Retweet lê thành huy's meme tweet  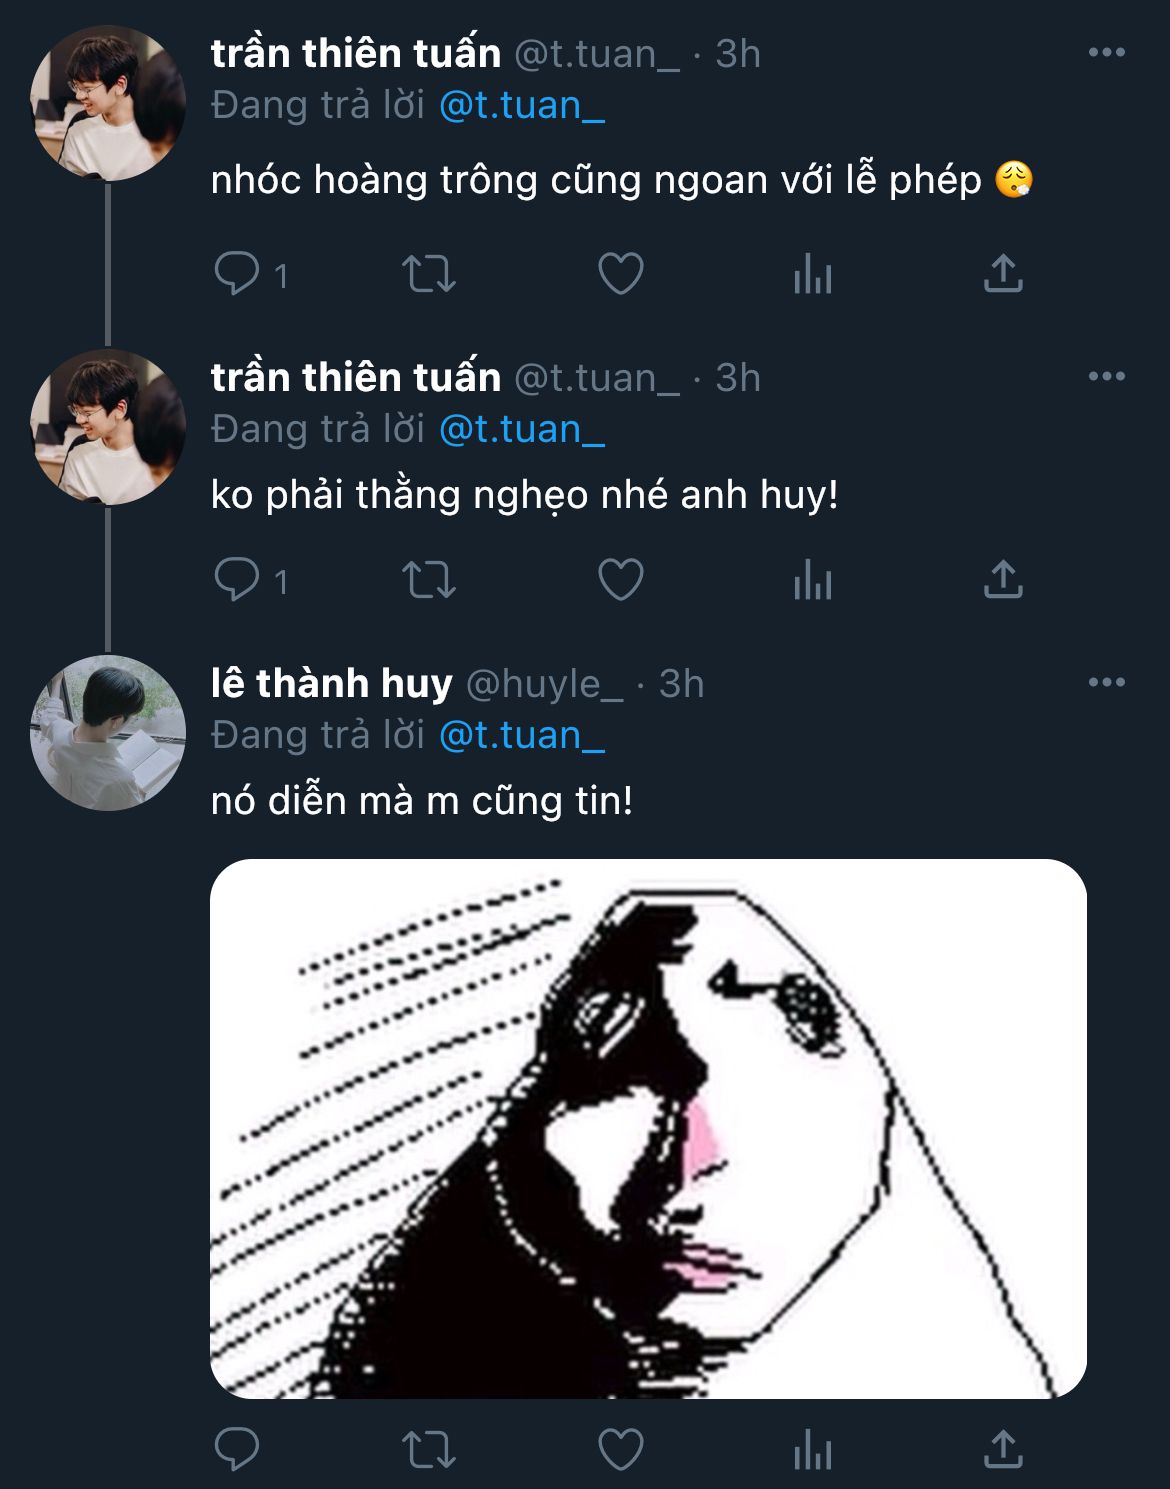pos(428,1449)
